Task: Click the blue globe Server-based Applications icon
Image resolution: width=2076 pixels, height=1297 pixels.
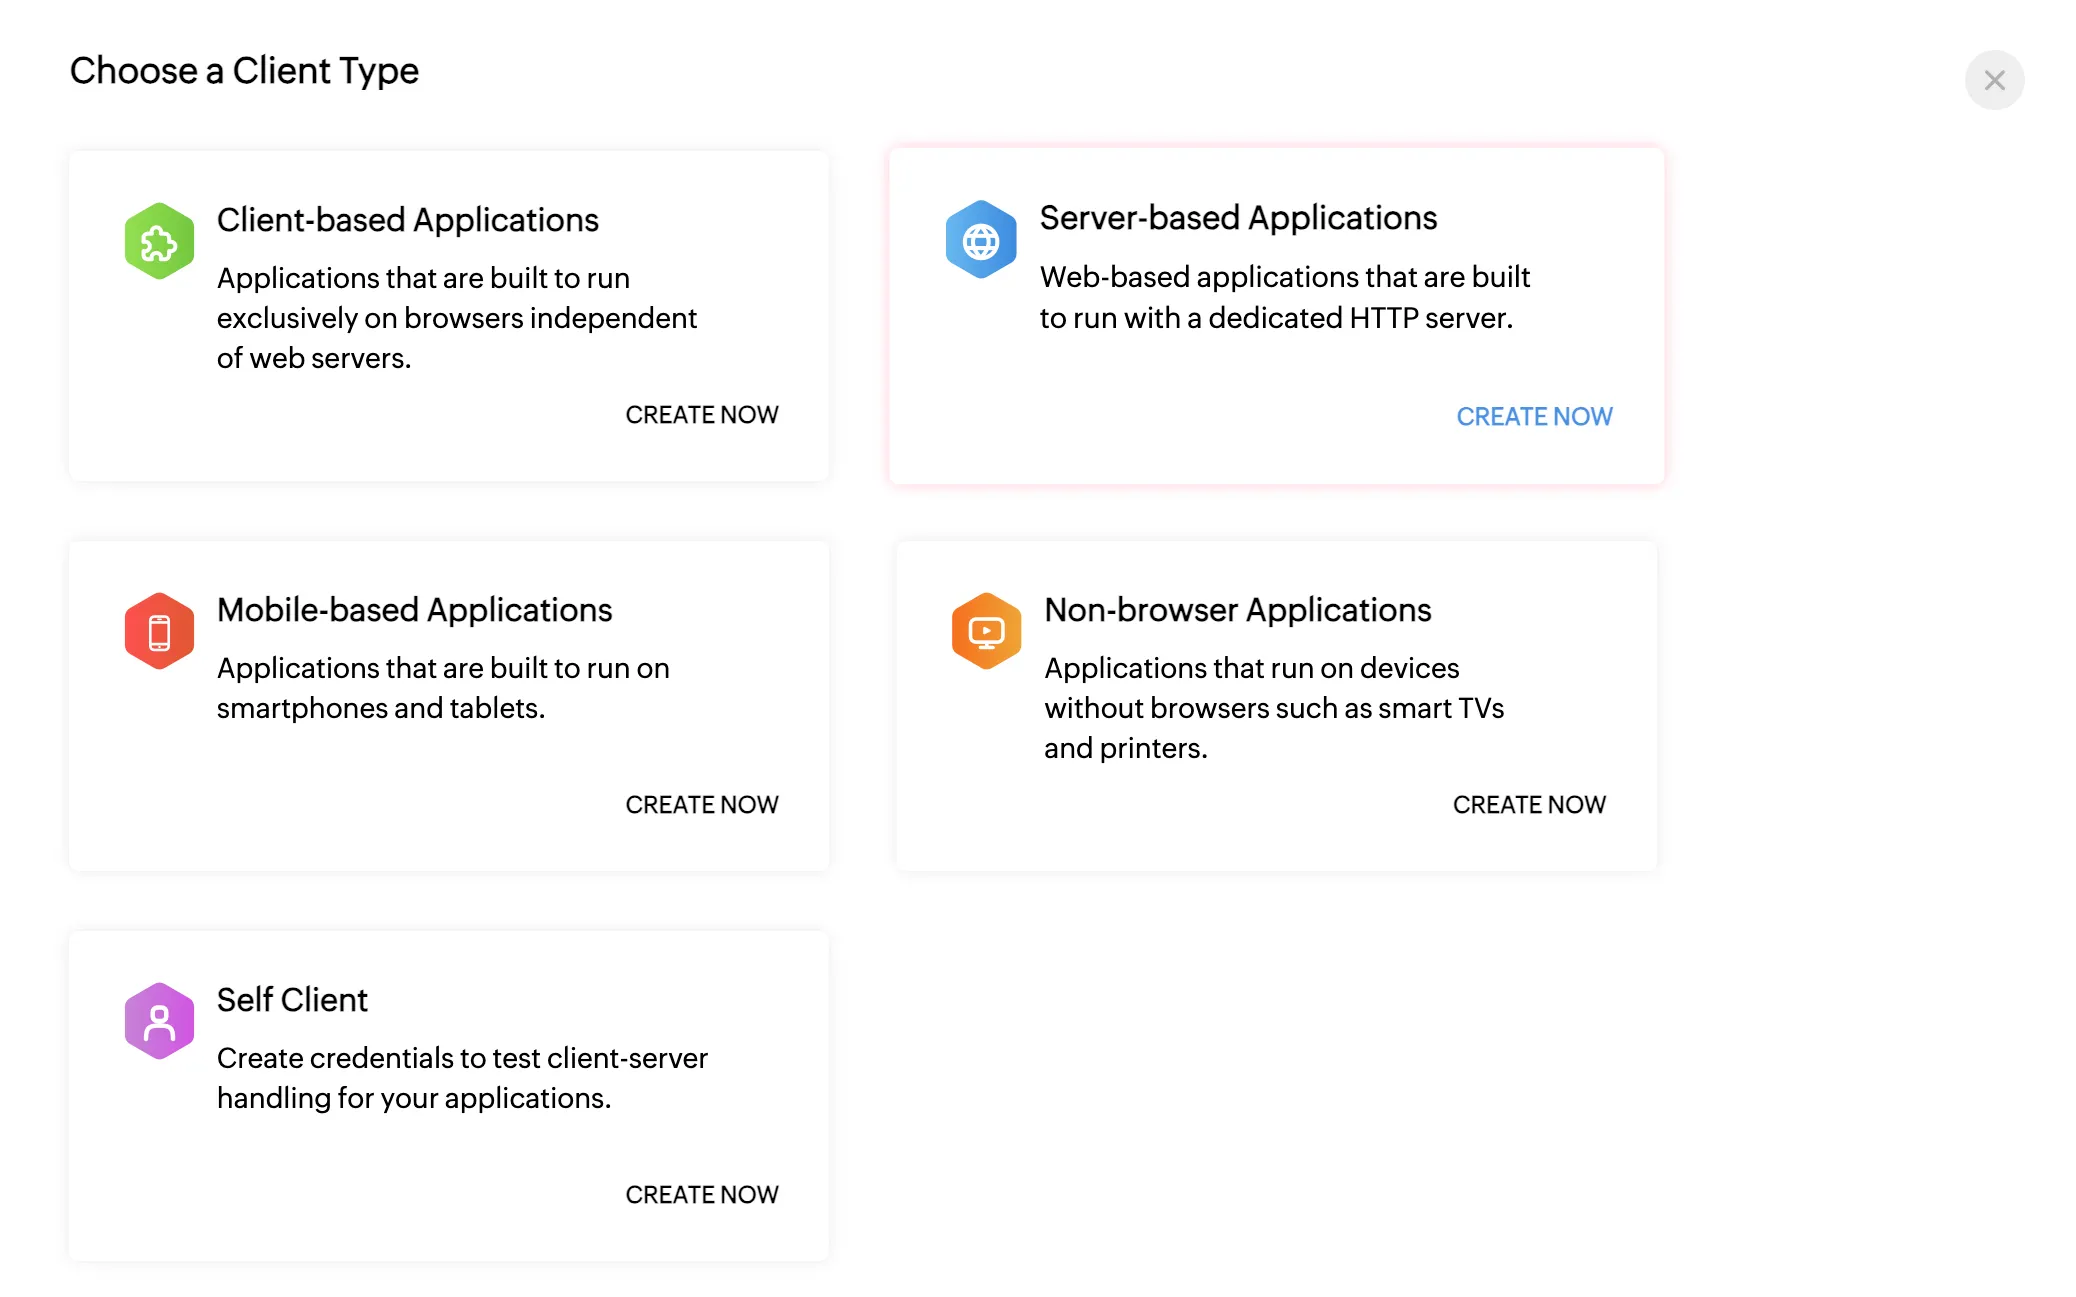Action: pyautogui.click(x=981, y=240)
